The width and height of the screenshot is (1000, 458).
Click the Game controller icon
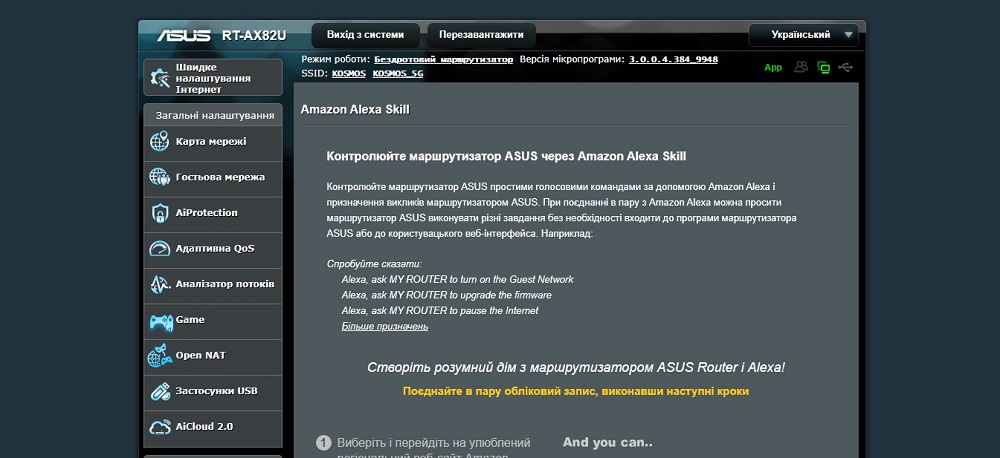tap(161, 321)
